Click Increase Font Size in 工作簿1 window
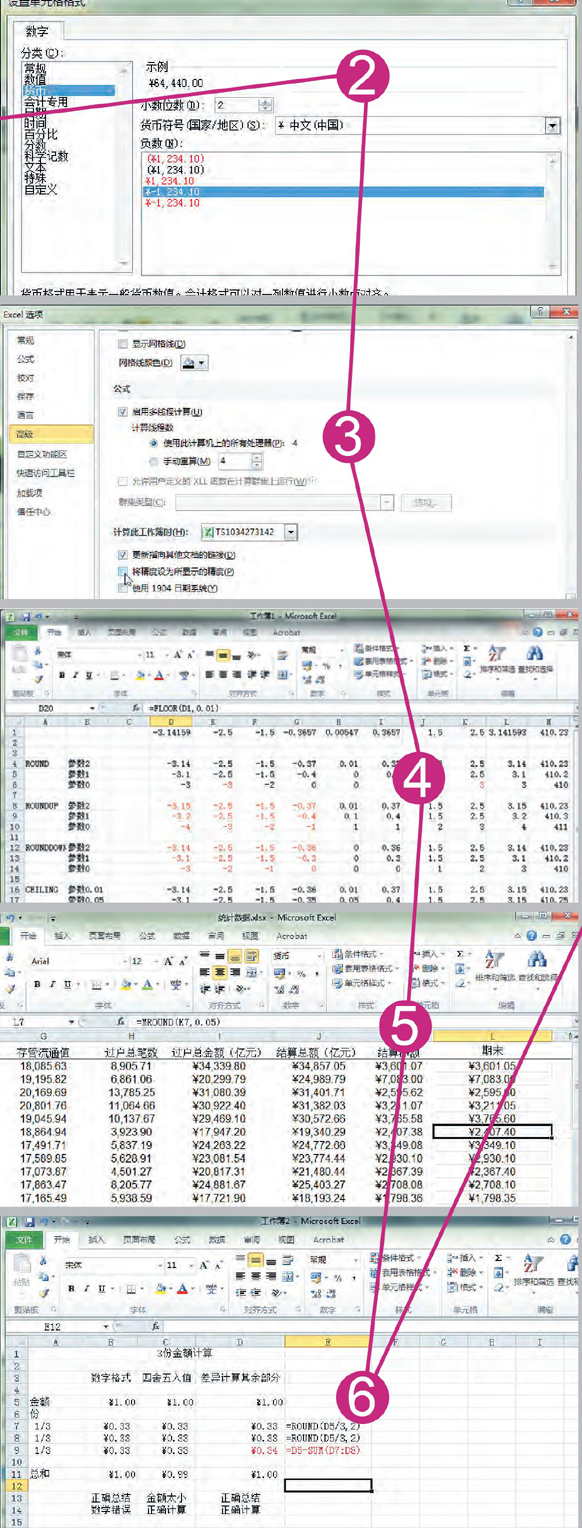 pos(176,655)
